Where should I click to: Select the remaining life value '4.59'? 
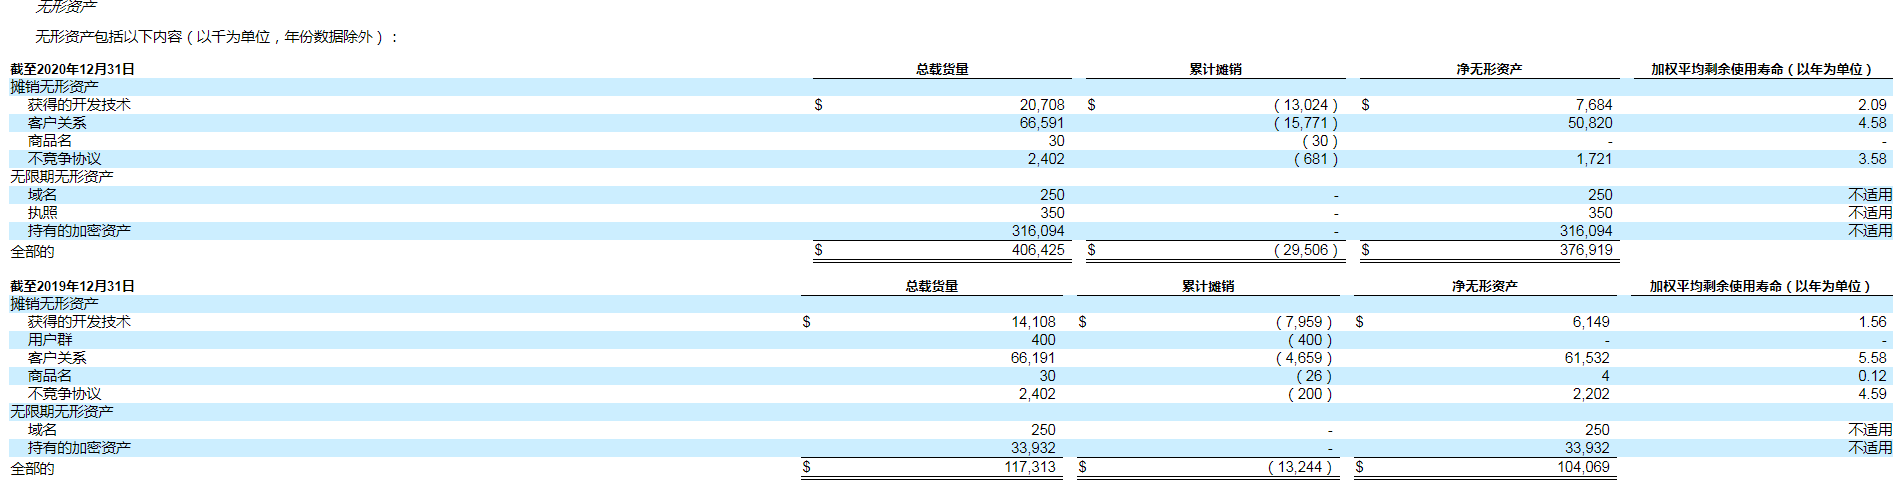point(1872,394)
